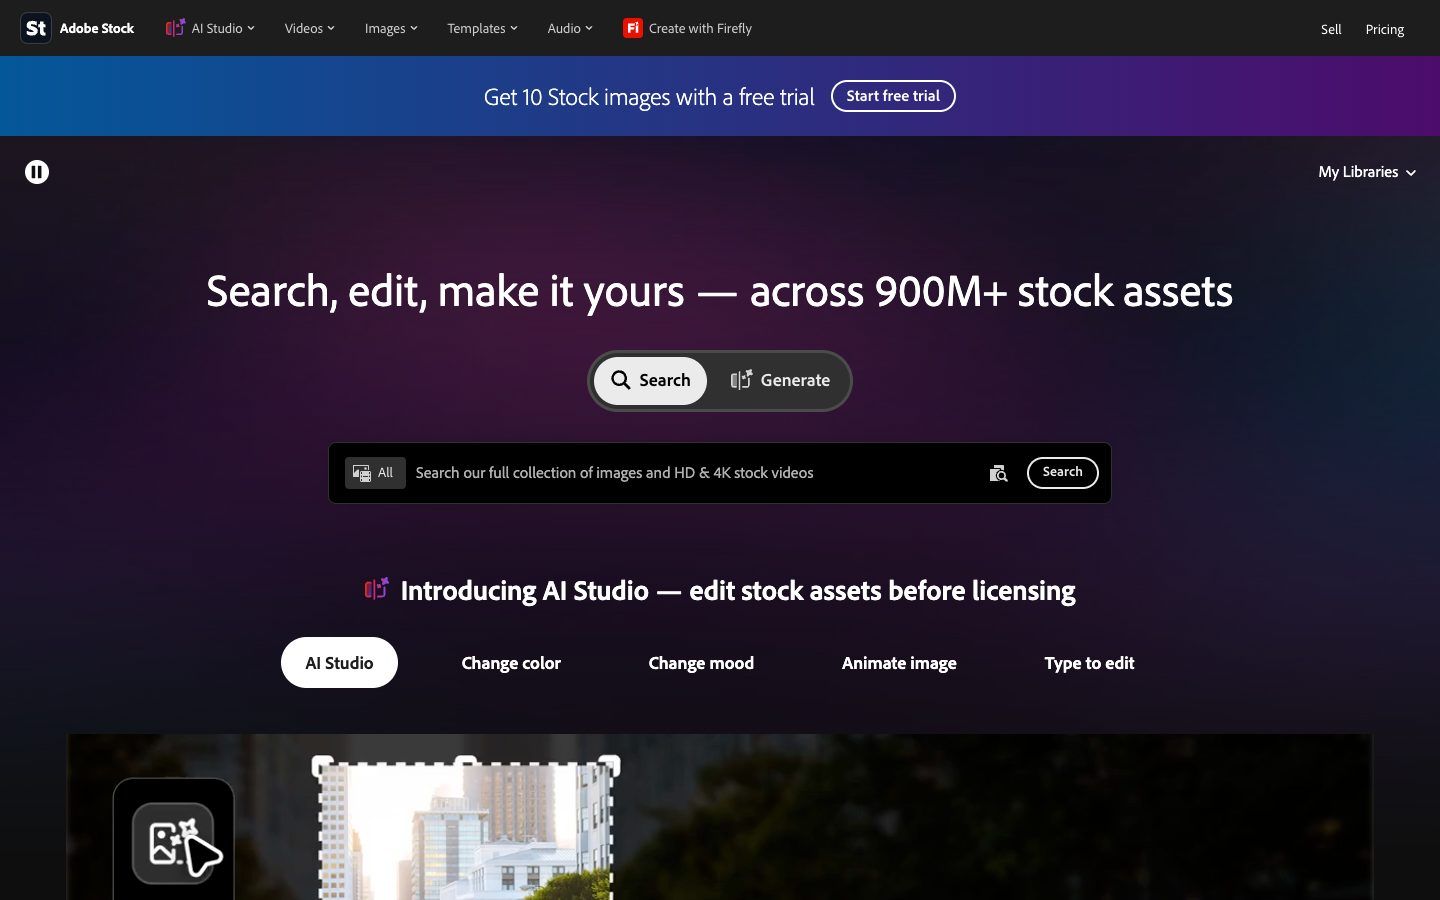Click the AI Studio icon beside Introducing heading
Screen dimensions: 1440x900
(x=377, y=589)
